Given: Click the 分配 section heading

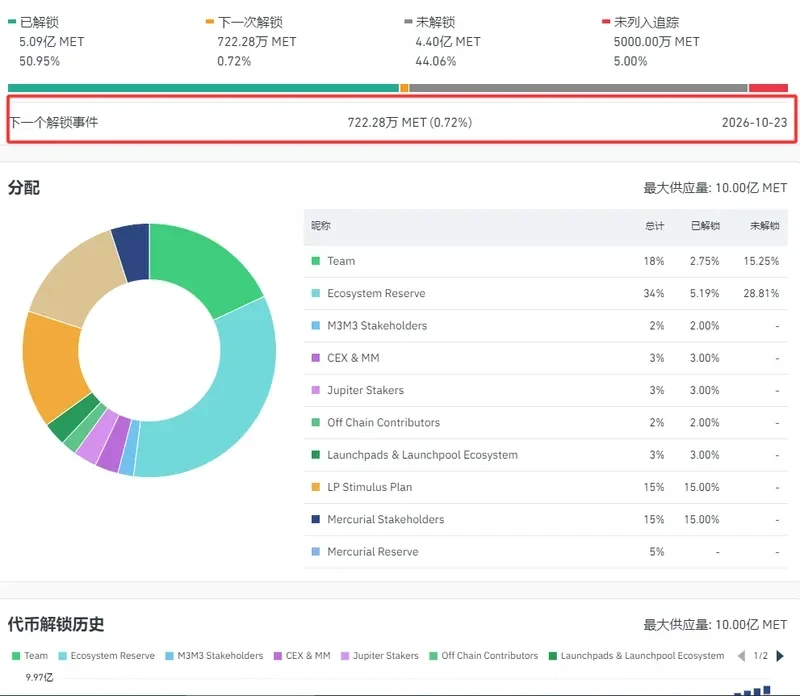Looking at the screenshot, I should [23, 188].
